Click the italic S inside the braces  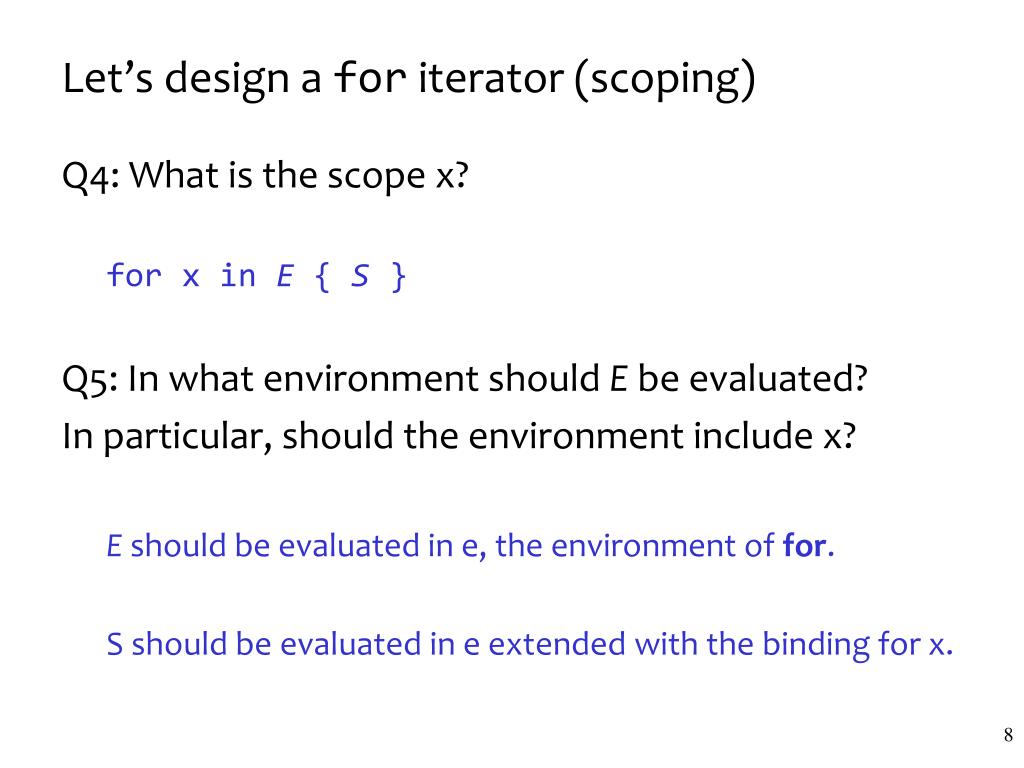pyautogui.click(x=360, y=276)
